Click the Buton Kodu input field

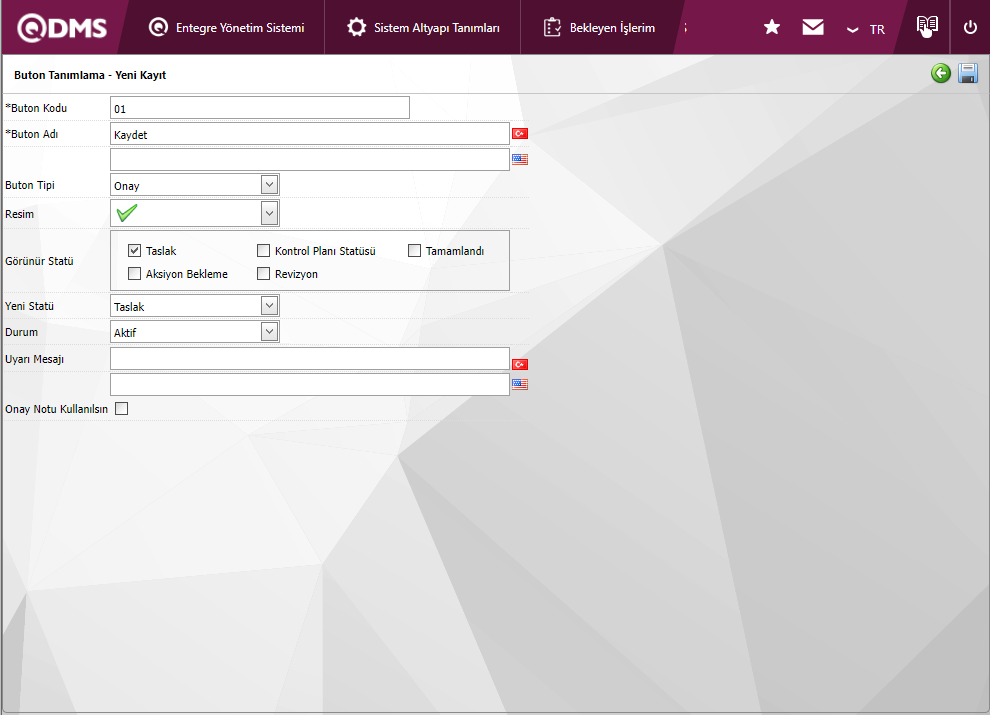[x=260, y=108]
